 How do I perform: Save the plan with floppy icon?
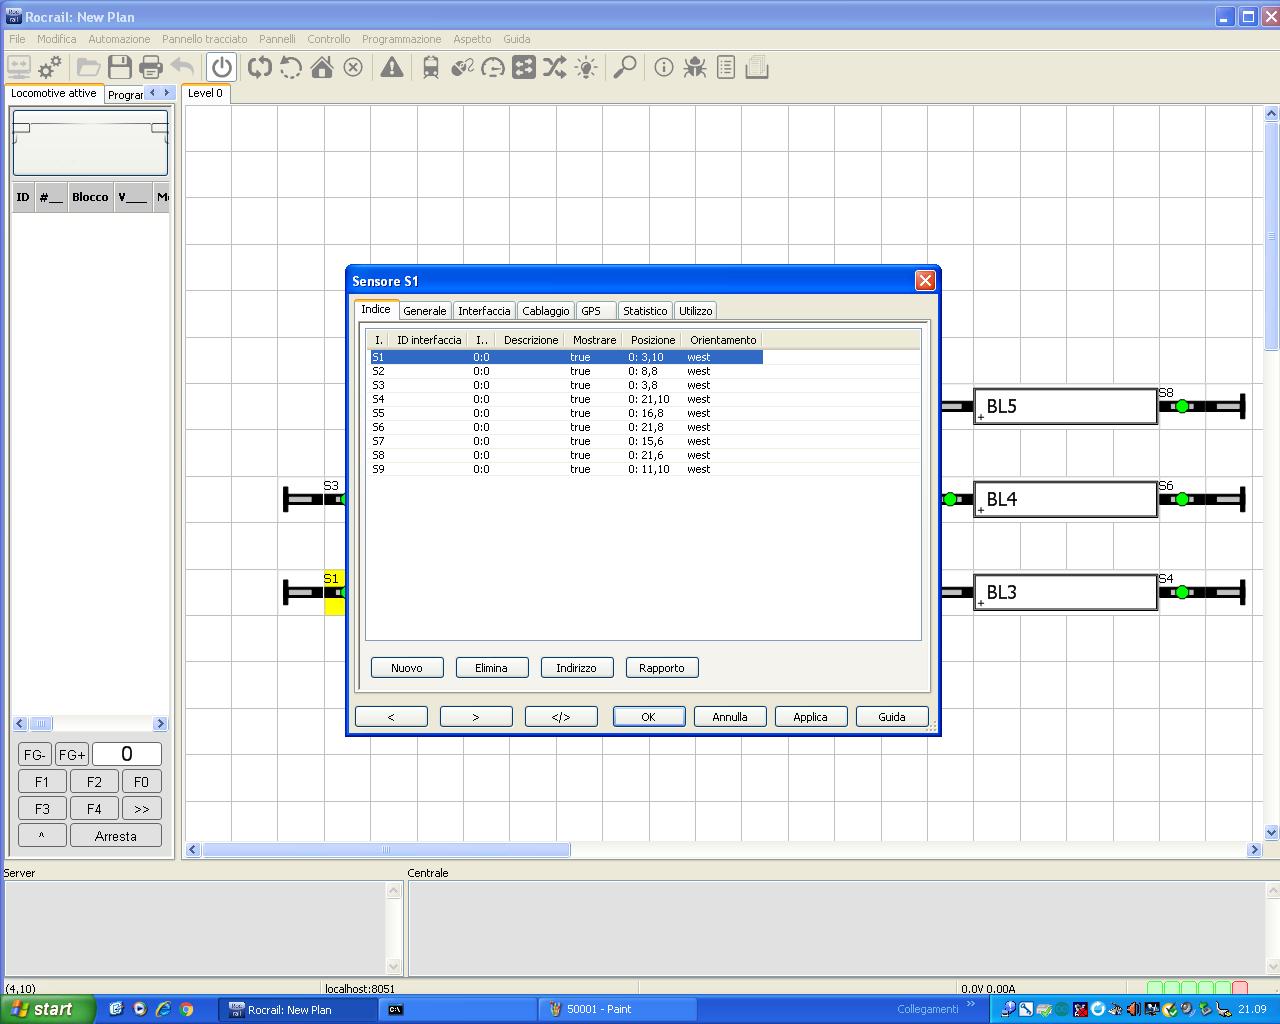tap(120, 67)
